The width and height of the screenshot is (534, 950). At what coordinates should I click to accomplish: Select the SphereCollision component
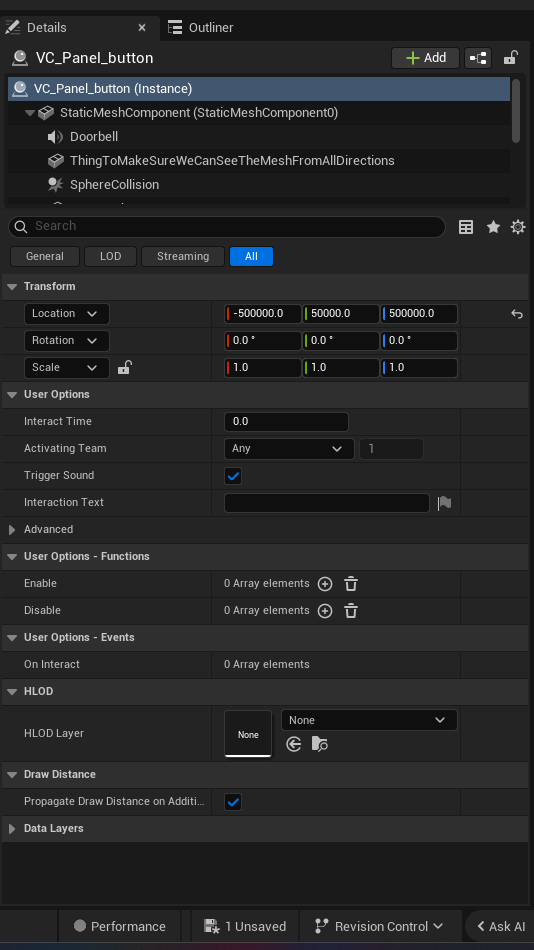(x=115, y=185)
